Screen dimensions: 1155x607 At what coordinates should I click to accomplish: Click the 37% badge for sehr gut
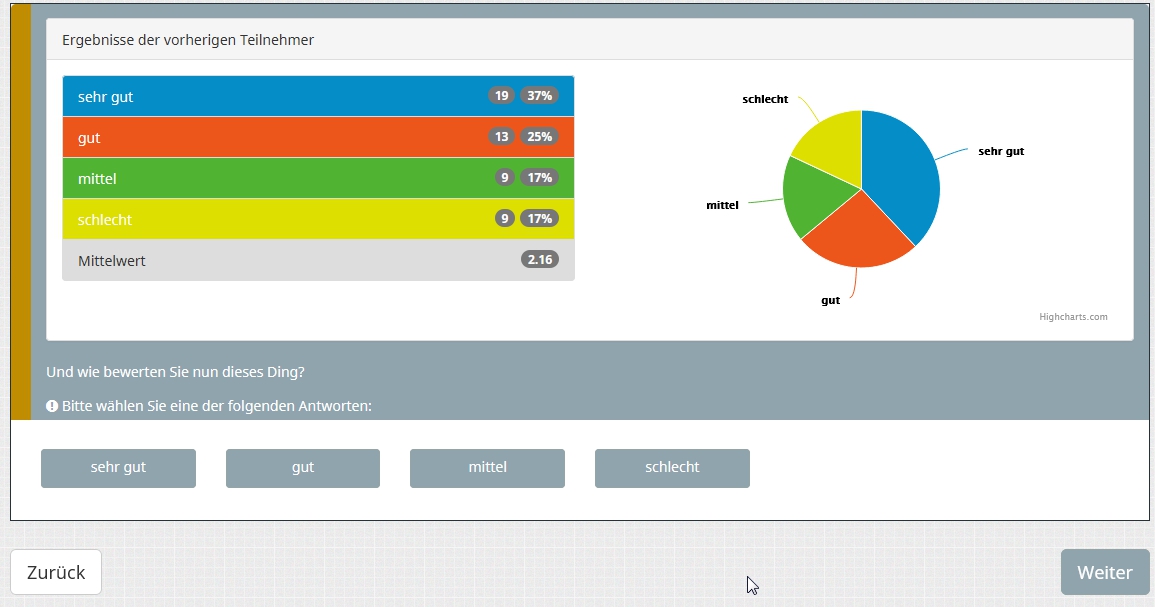click(539, 96)
